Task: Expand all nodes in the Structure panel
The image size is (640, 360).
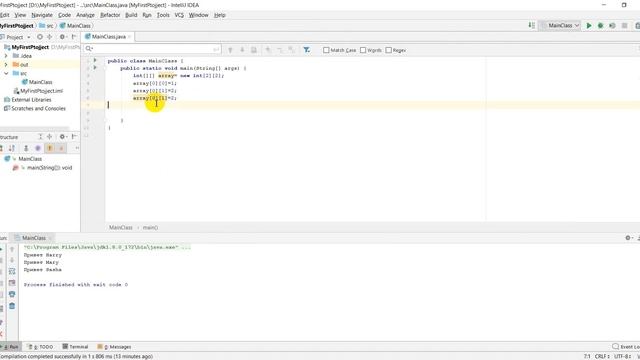Action: point(40,137)
